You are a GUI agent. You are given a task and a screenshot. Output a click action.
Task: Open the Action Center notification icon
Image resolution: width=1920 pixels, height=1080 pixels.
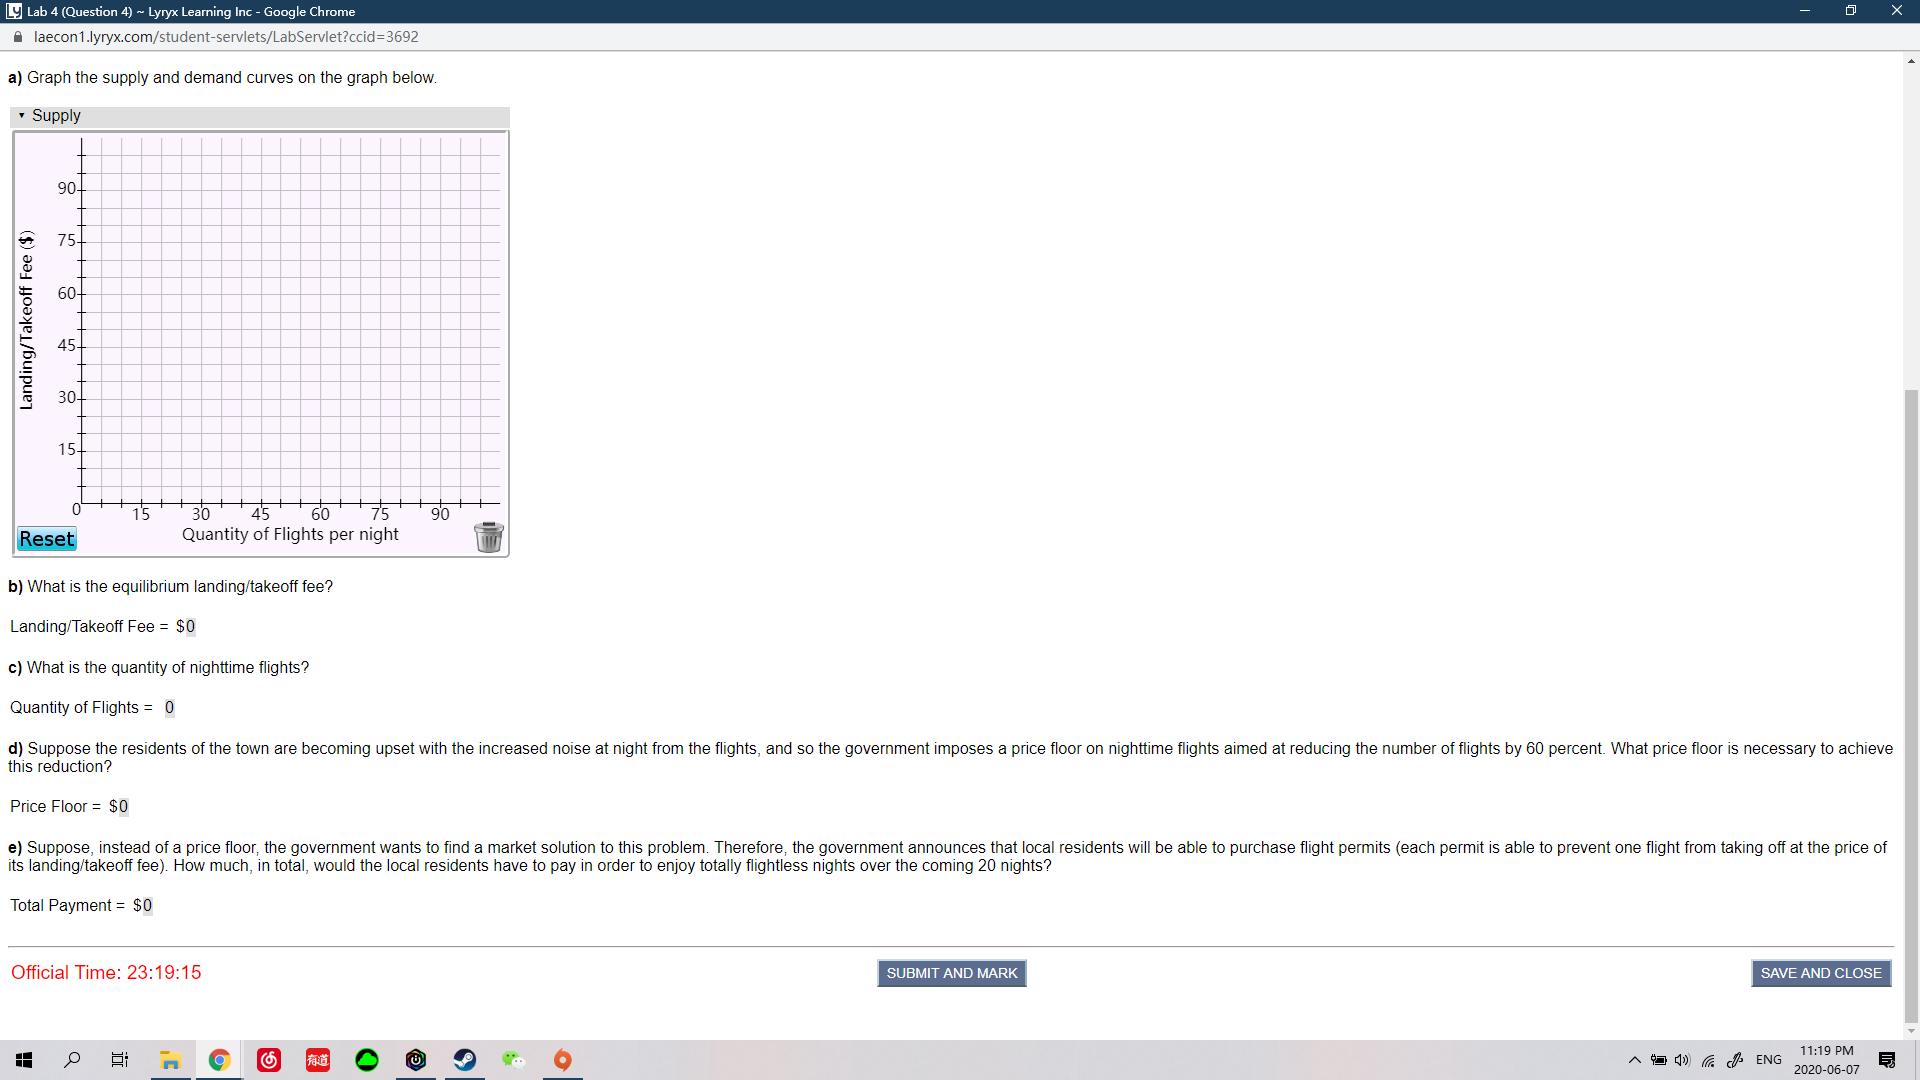(x=1887, y=1060)
